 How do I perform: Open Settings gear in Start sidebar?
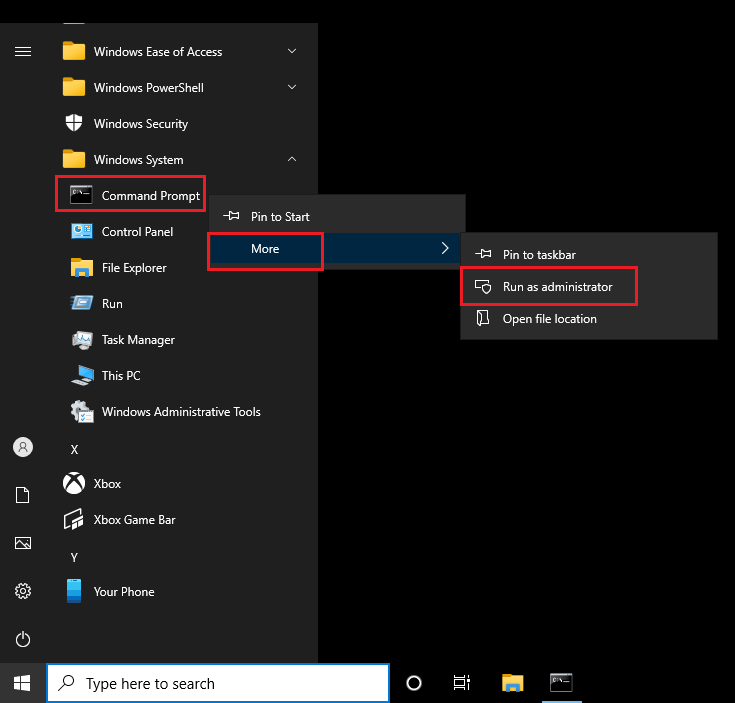point(23,591)
